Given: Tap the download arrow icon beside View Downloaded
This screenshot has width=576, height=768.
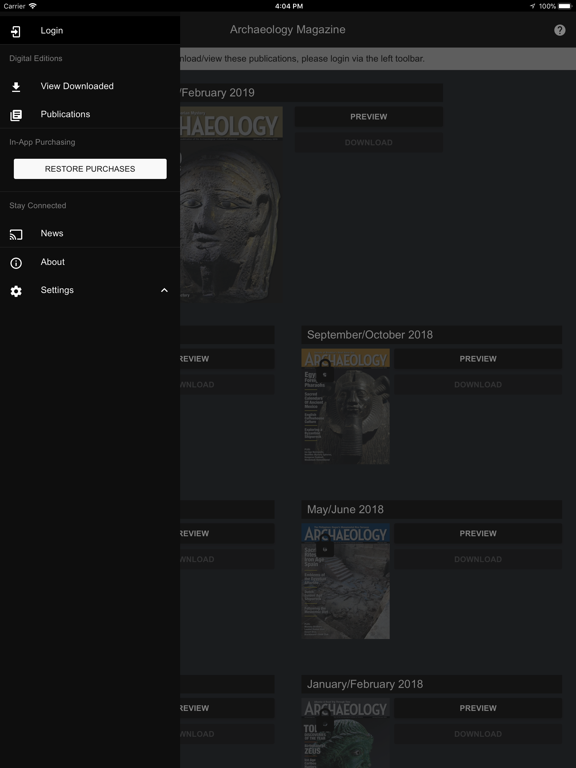Looking at the screenshot, I should point(16,87).
